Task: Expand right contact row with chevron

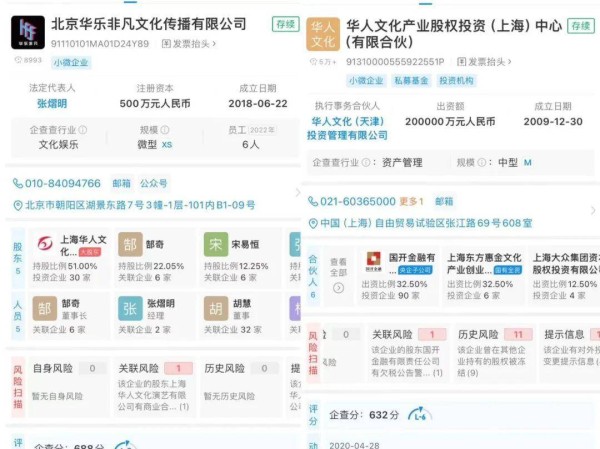Action: [593, 210]
